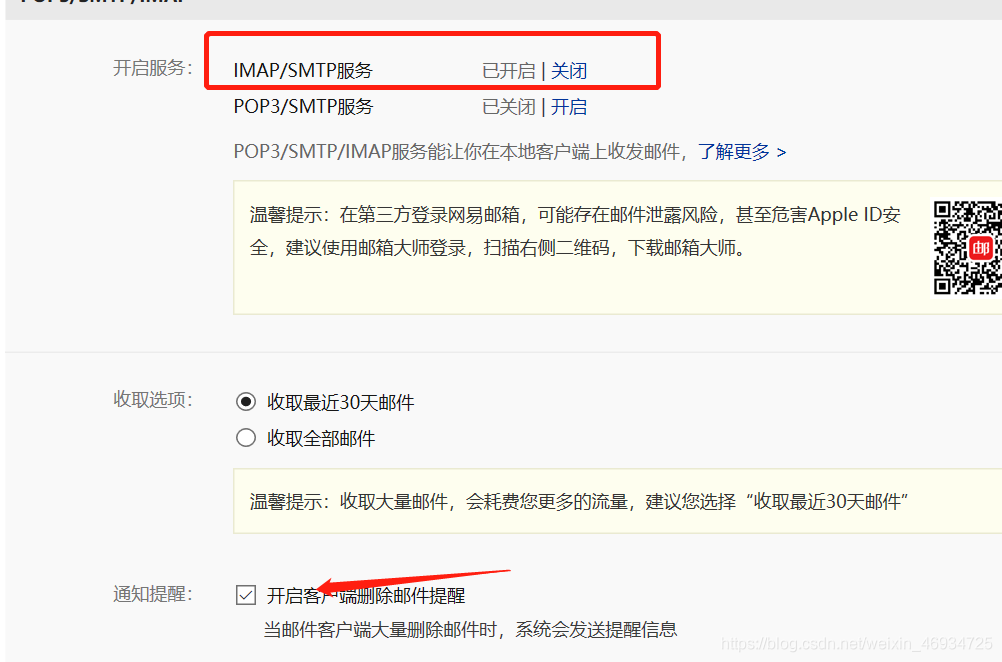Toggle 开启客户端删除邮件提醒 checkbox
This screenshot has height=662, width=1002.
pos(246,595)
